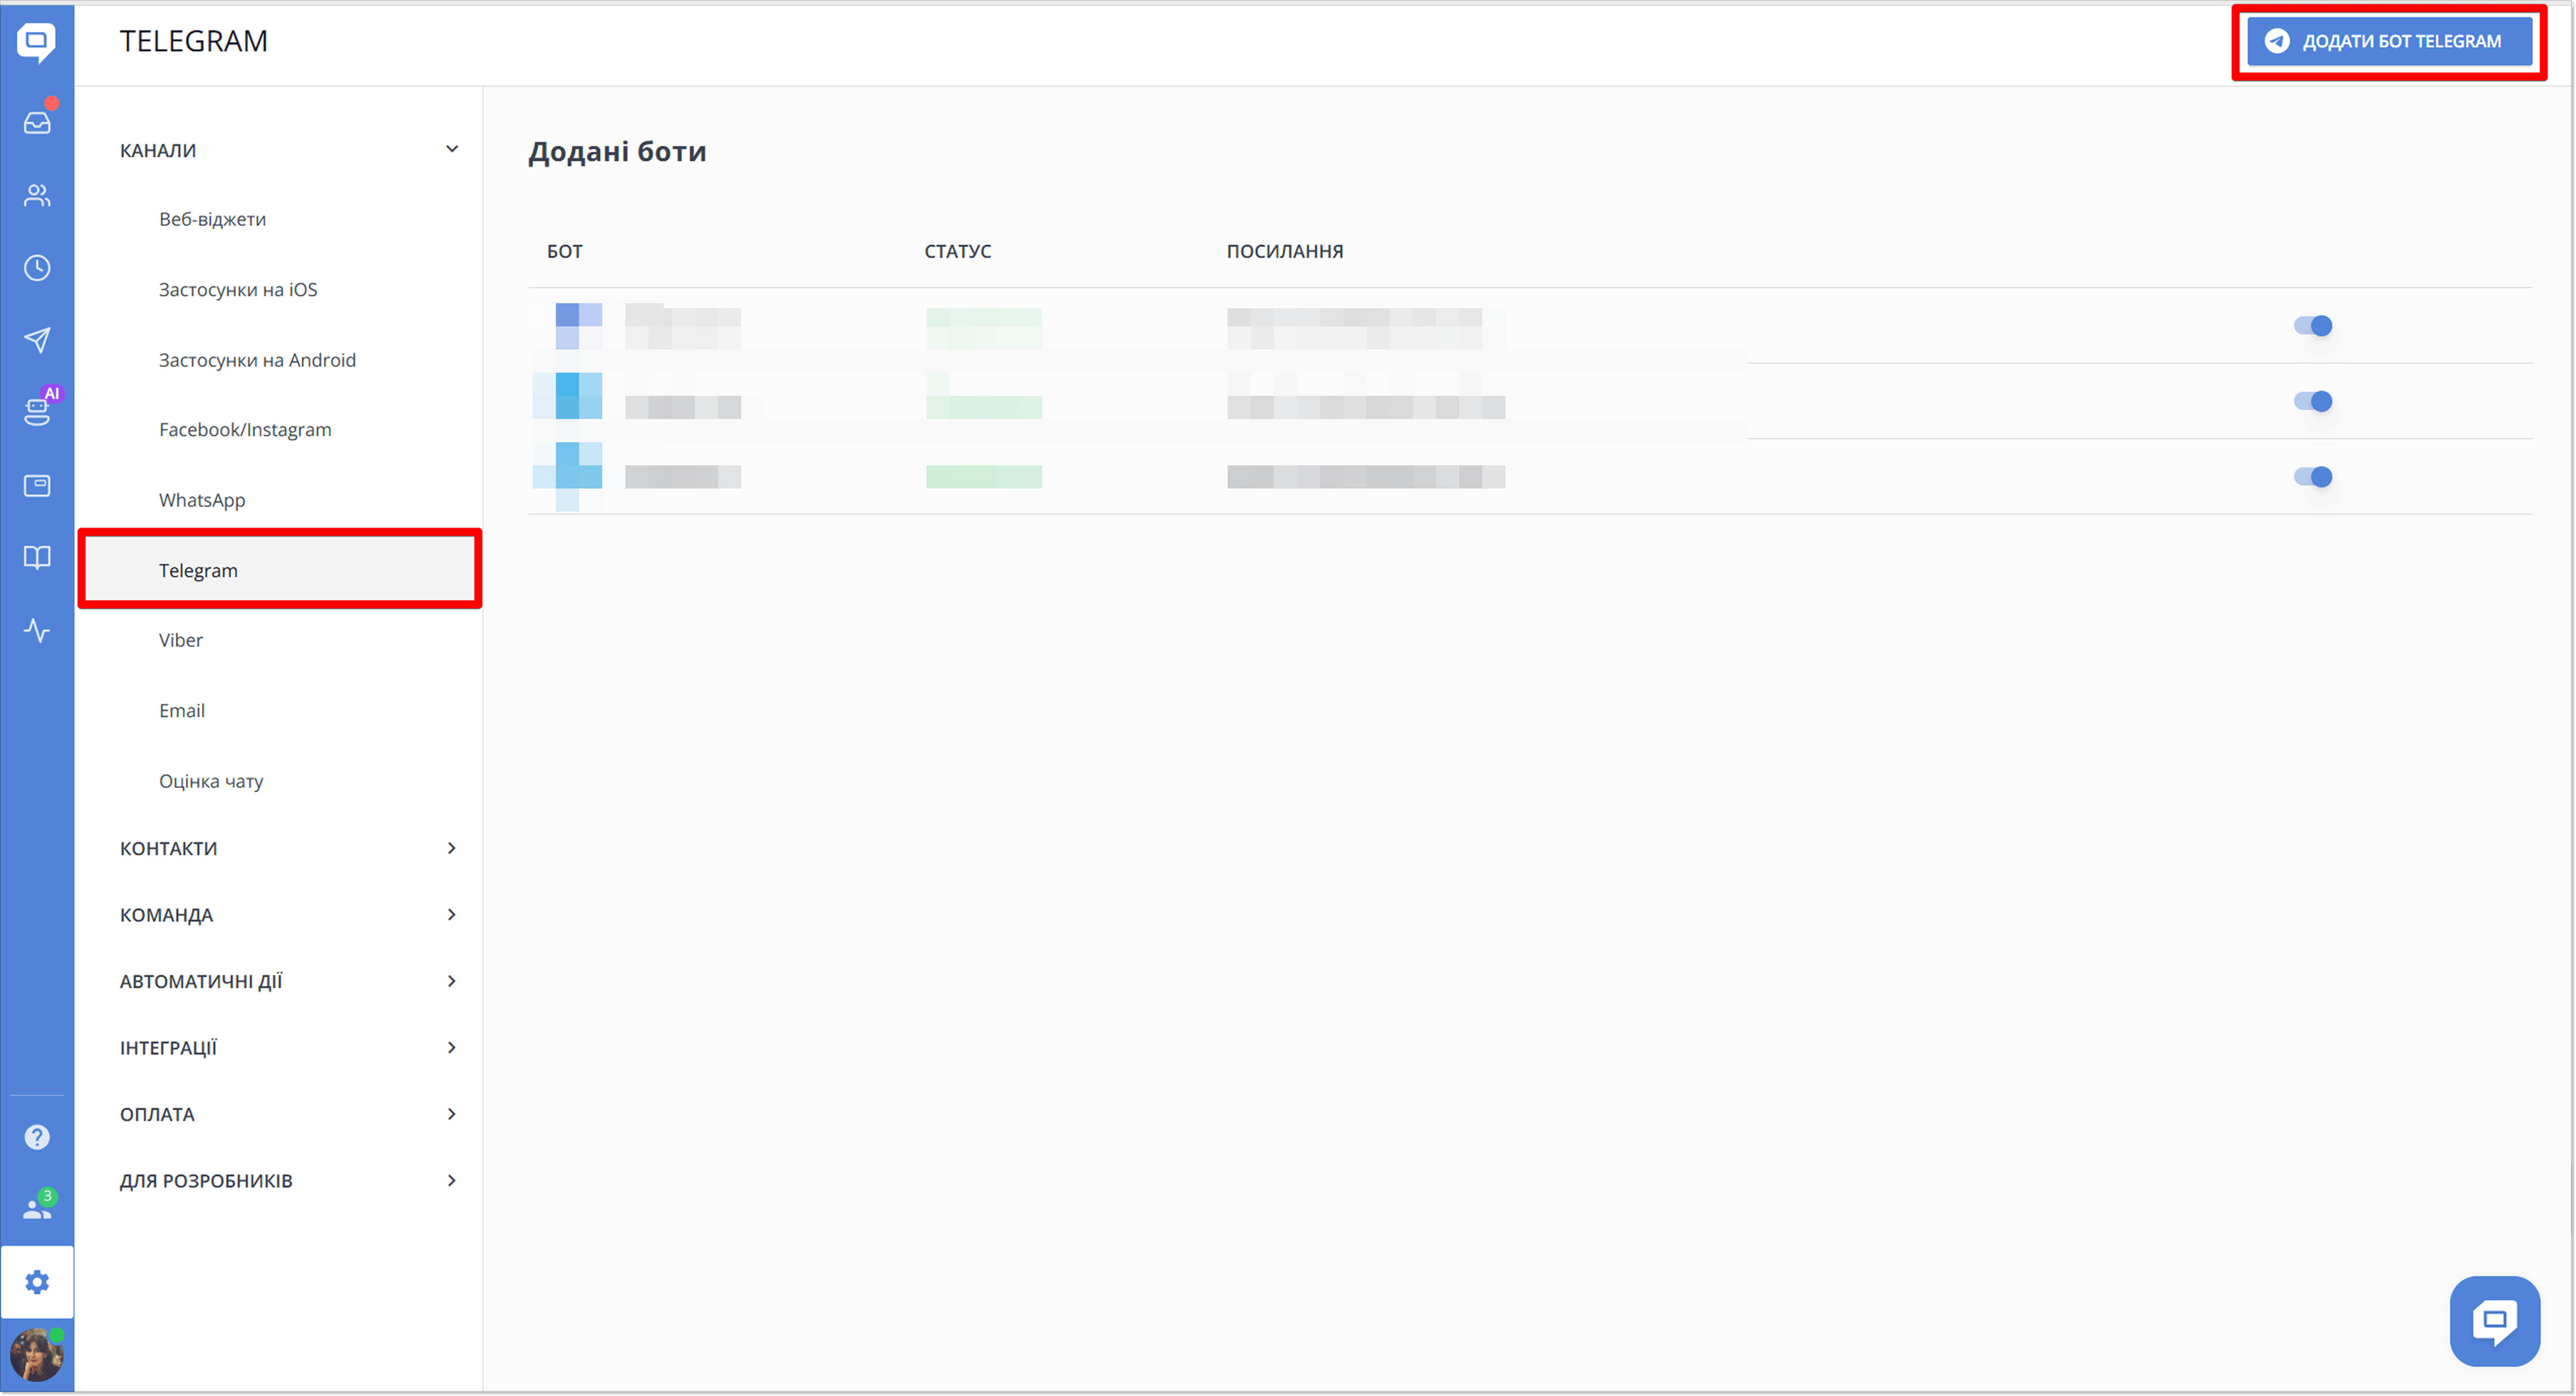2576x1396 pixels.
Task: Open broadcasts via paper plane icon
Action: click(37, 340)
